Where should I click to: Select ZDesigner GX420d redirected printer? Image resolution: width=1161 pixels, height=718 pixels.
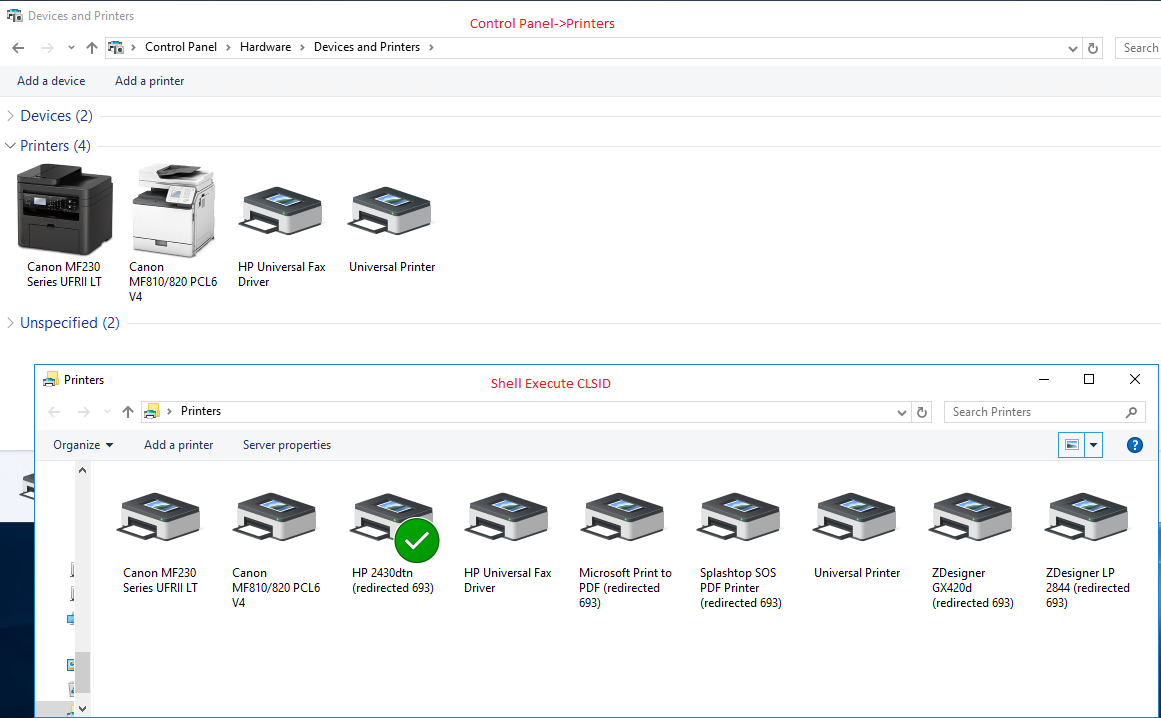pyautogui.click(x=972, y=550)
